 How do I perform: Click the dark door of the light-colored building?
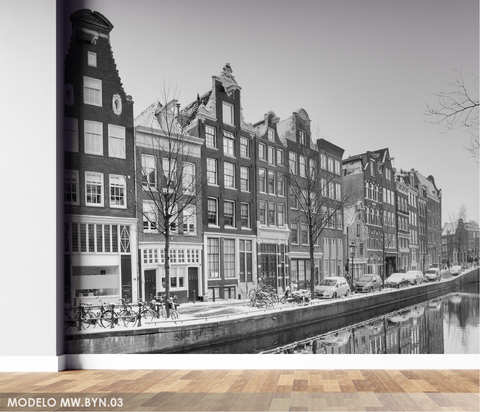coord(150,285)
